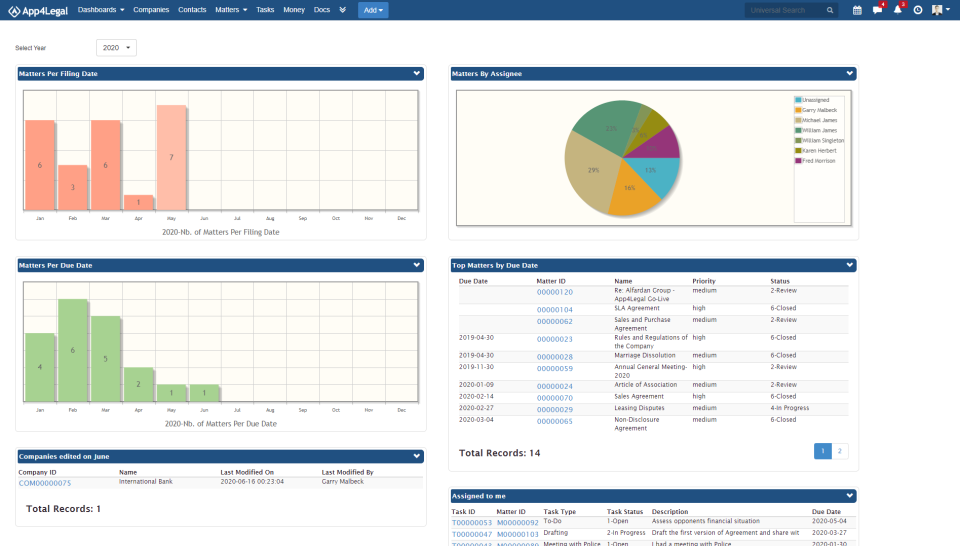Collapse the Matters Per Filing Date panel
Screen dimensions: 960x546
(417, 73)
